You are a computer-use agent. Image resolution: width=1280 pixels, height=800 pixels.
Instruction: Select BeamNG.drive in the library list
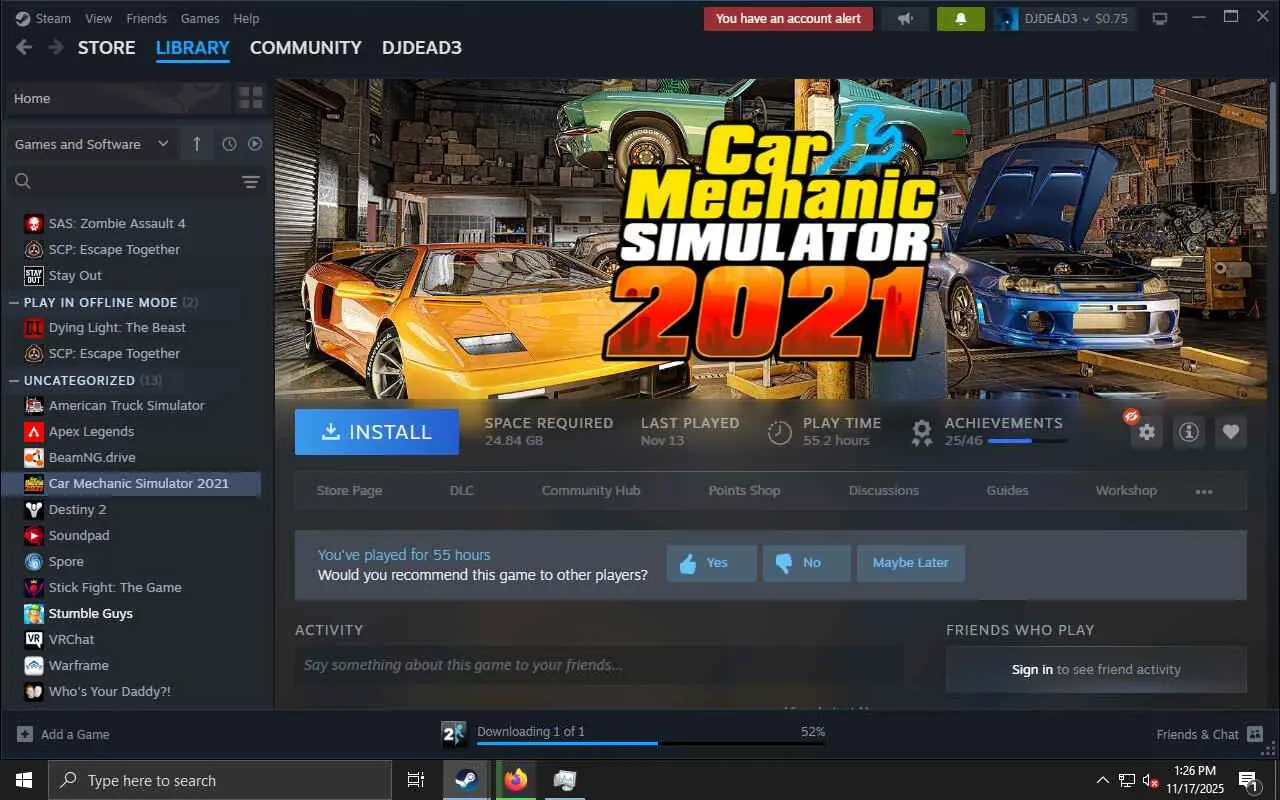[92, 457]
